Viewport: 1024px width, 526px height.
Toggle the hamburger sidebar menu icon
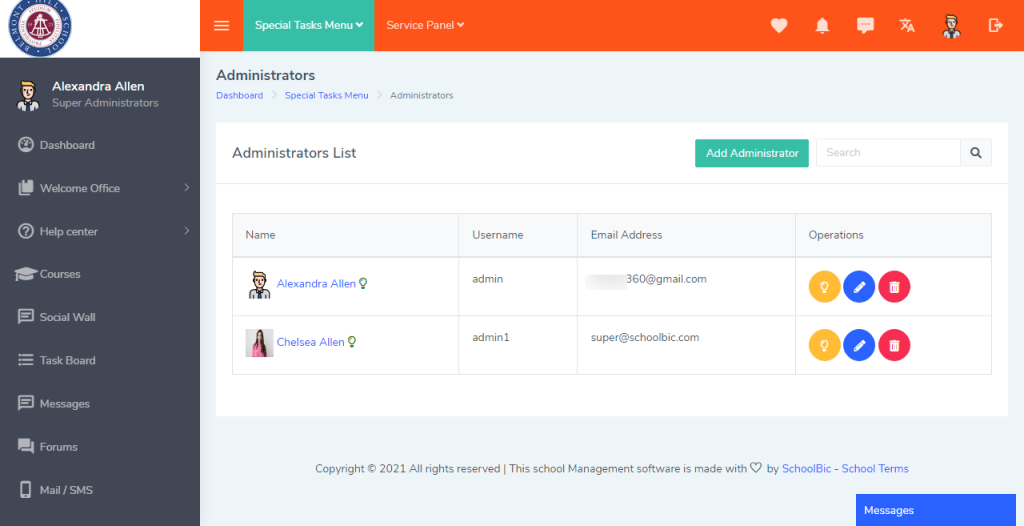221,25
